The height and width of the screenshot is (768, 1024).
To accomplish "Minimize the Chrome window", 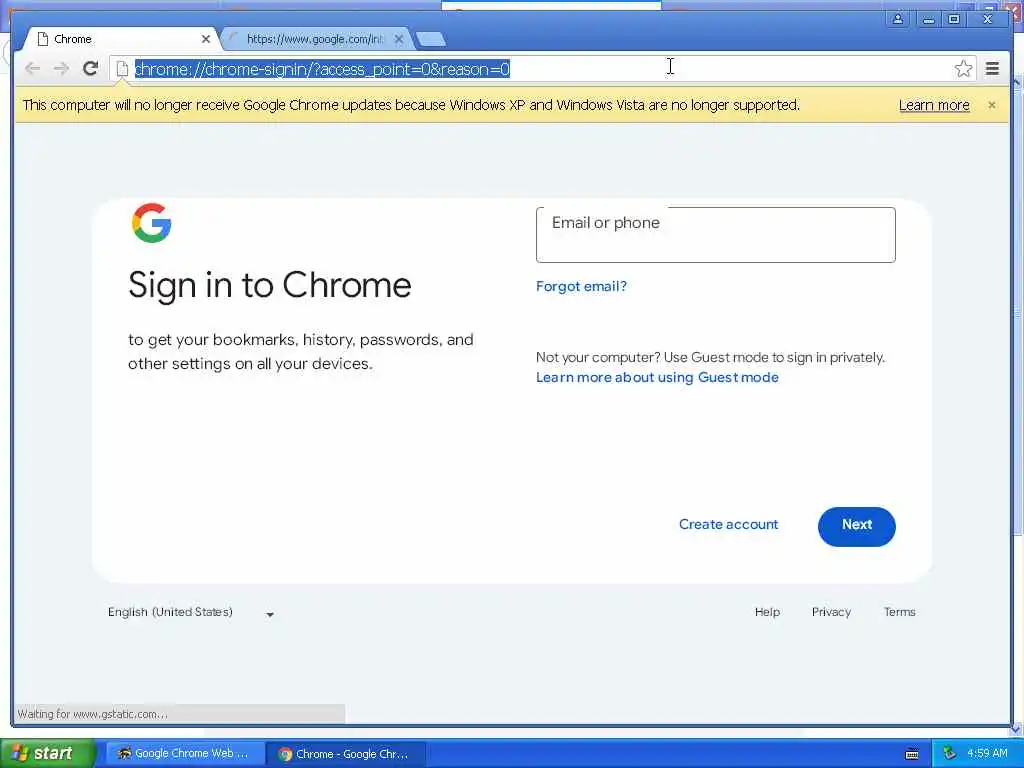I will click(x=927, y=19).
